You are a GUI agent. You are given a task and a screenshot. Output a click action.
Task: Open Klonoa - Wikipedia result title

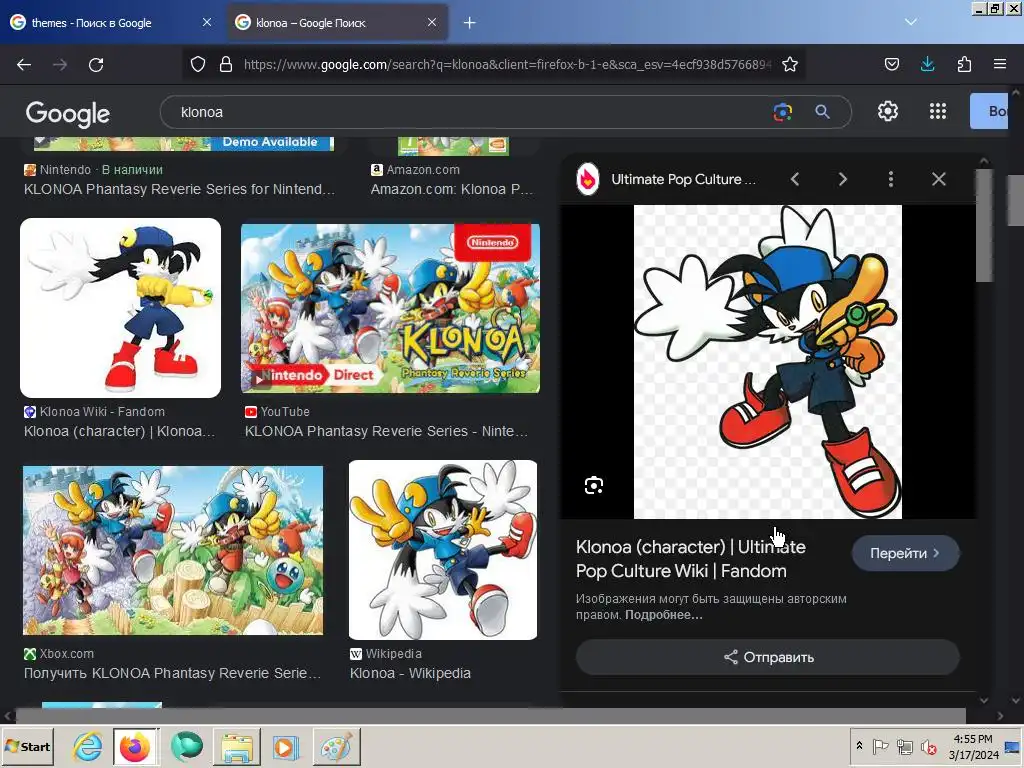click(410, 673)
